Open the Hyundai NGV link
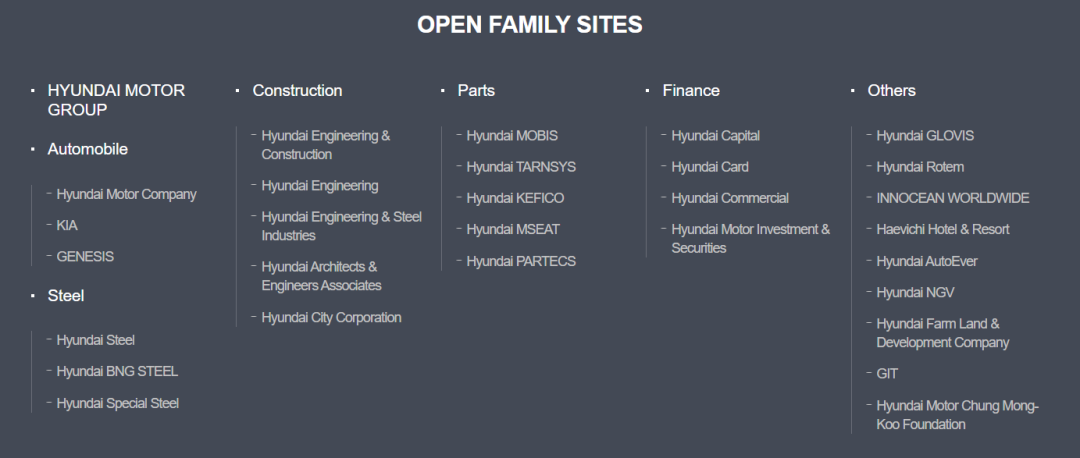1080x458 pixels. click(x=915, y=293)
